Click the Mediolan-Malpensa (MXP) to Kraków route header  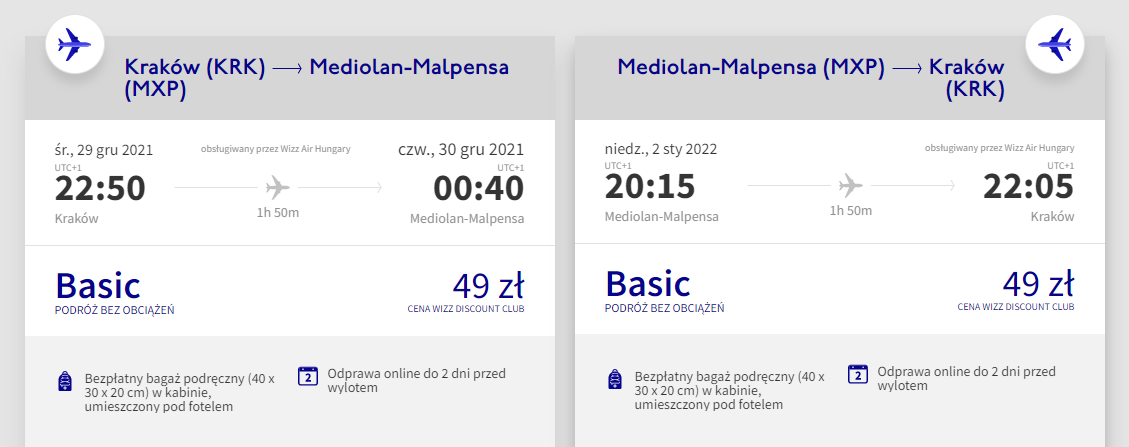[811, 78]
